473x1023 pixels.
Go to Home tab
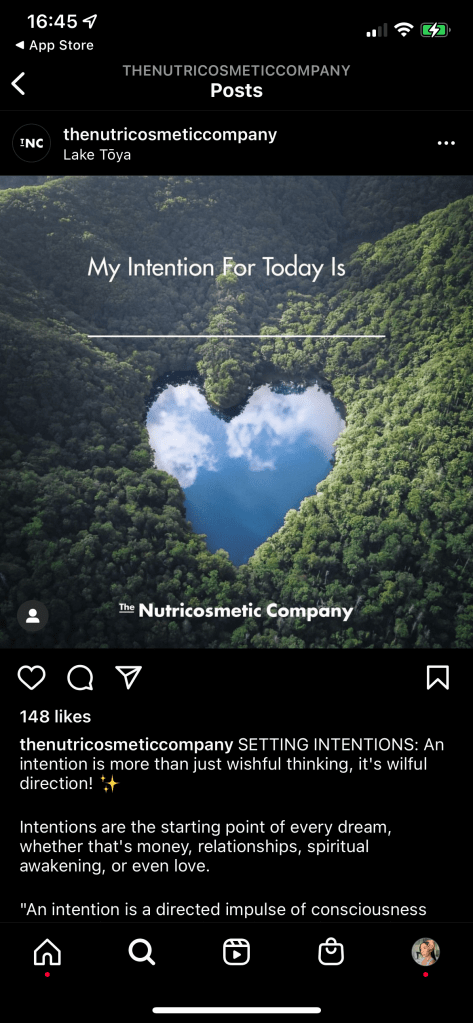[x=47, y=952]
